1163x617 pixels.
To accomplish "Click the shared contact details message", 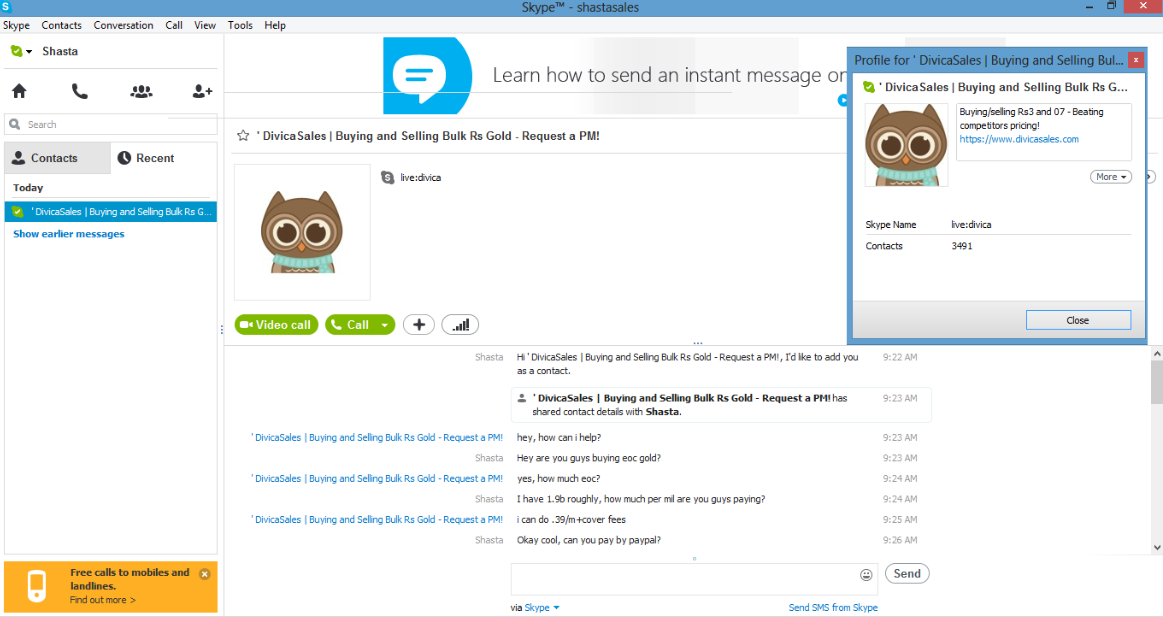I will tap(720, 405).
